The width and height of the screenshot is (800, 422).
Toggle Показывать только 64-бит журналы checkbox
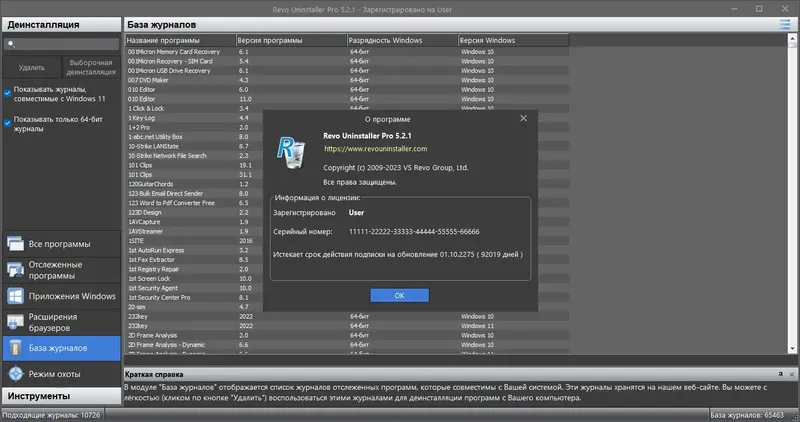[8, 123]
